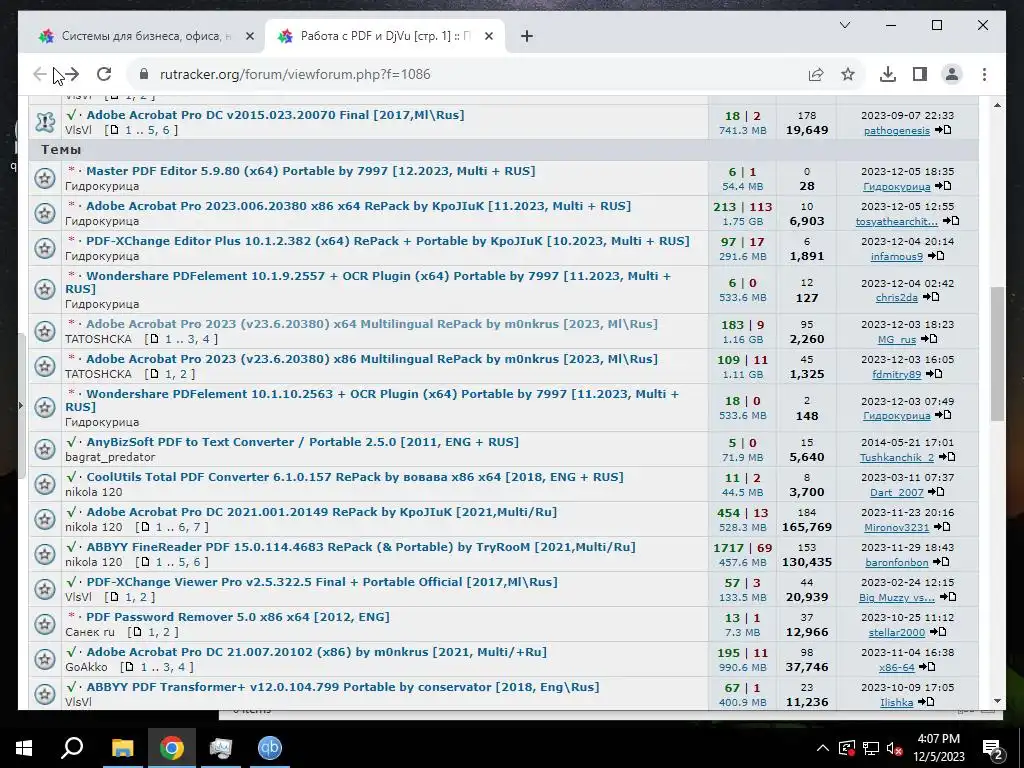The height and width of the screenshot is (768, 1024).
Task: Open the Chrome profile menu
Action: pyautogui.click(x=952, y=74)
